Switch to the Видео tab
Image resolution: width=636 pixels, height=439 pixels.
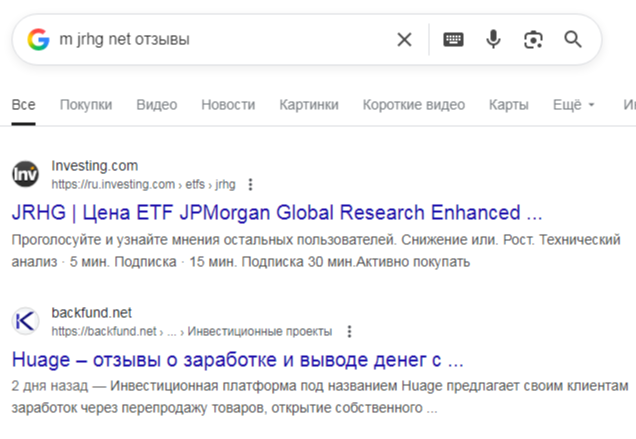157,105
